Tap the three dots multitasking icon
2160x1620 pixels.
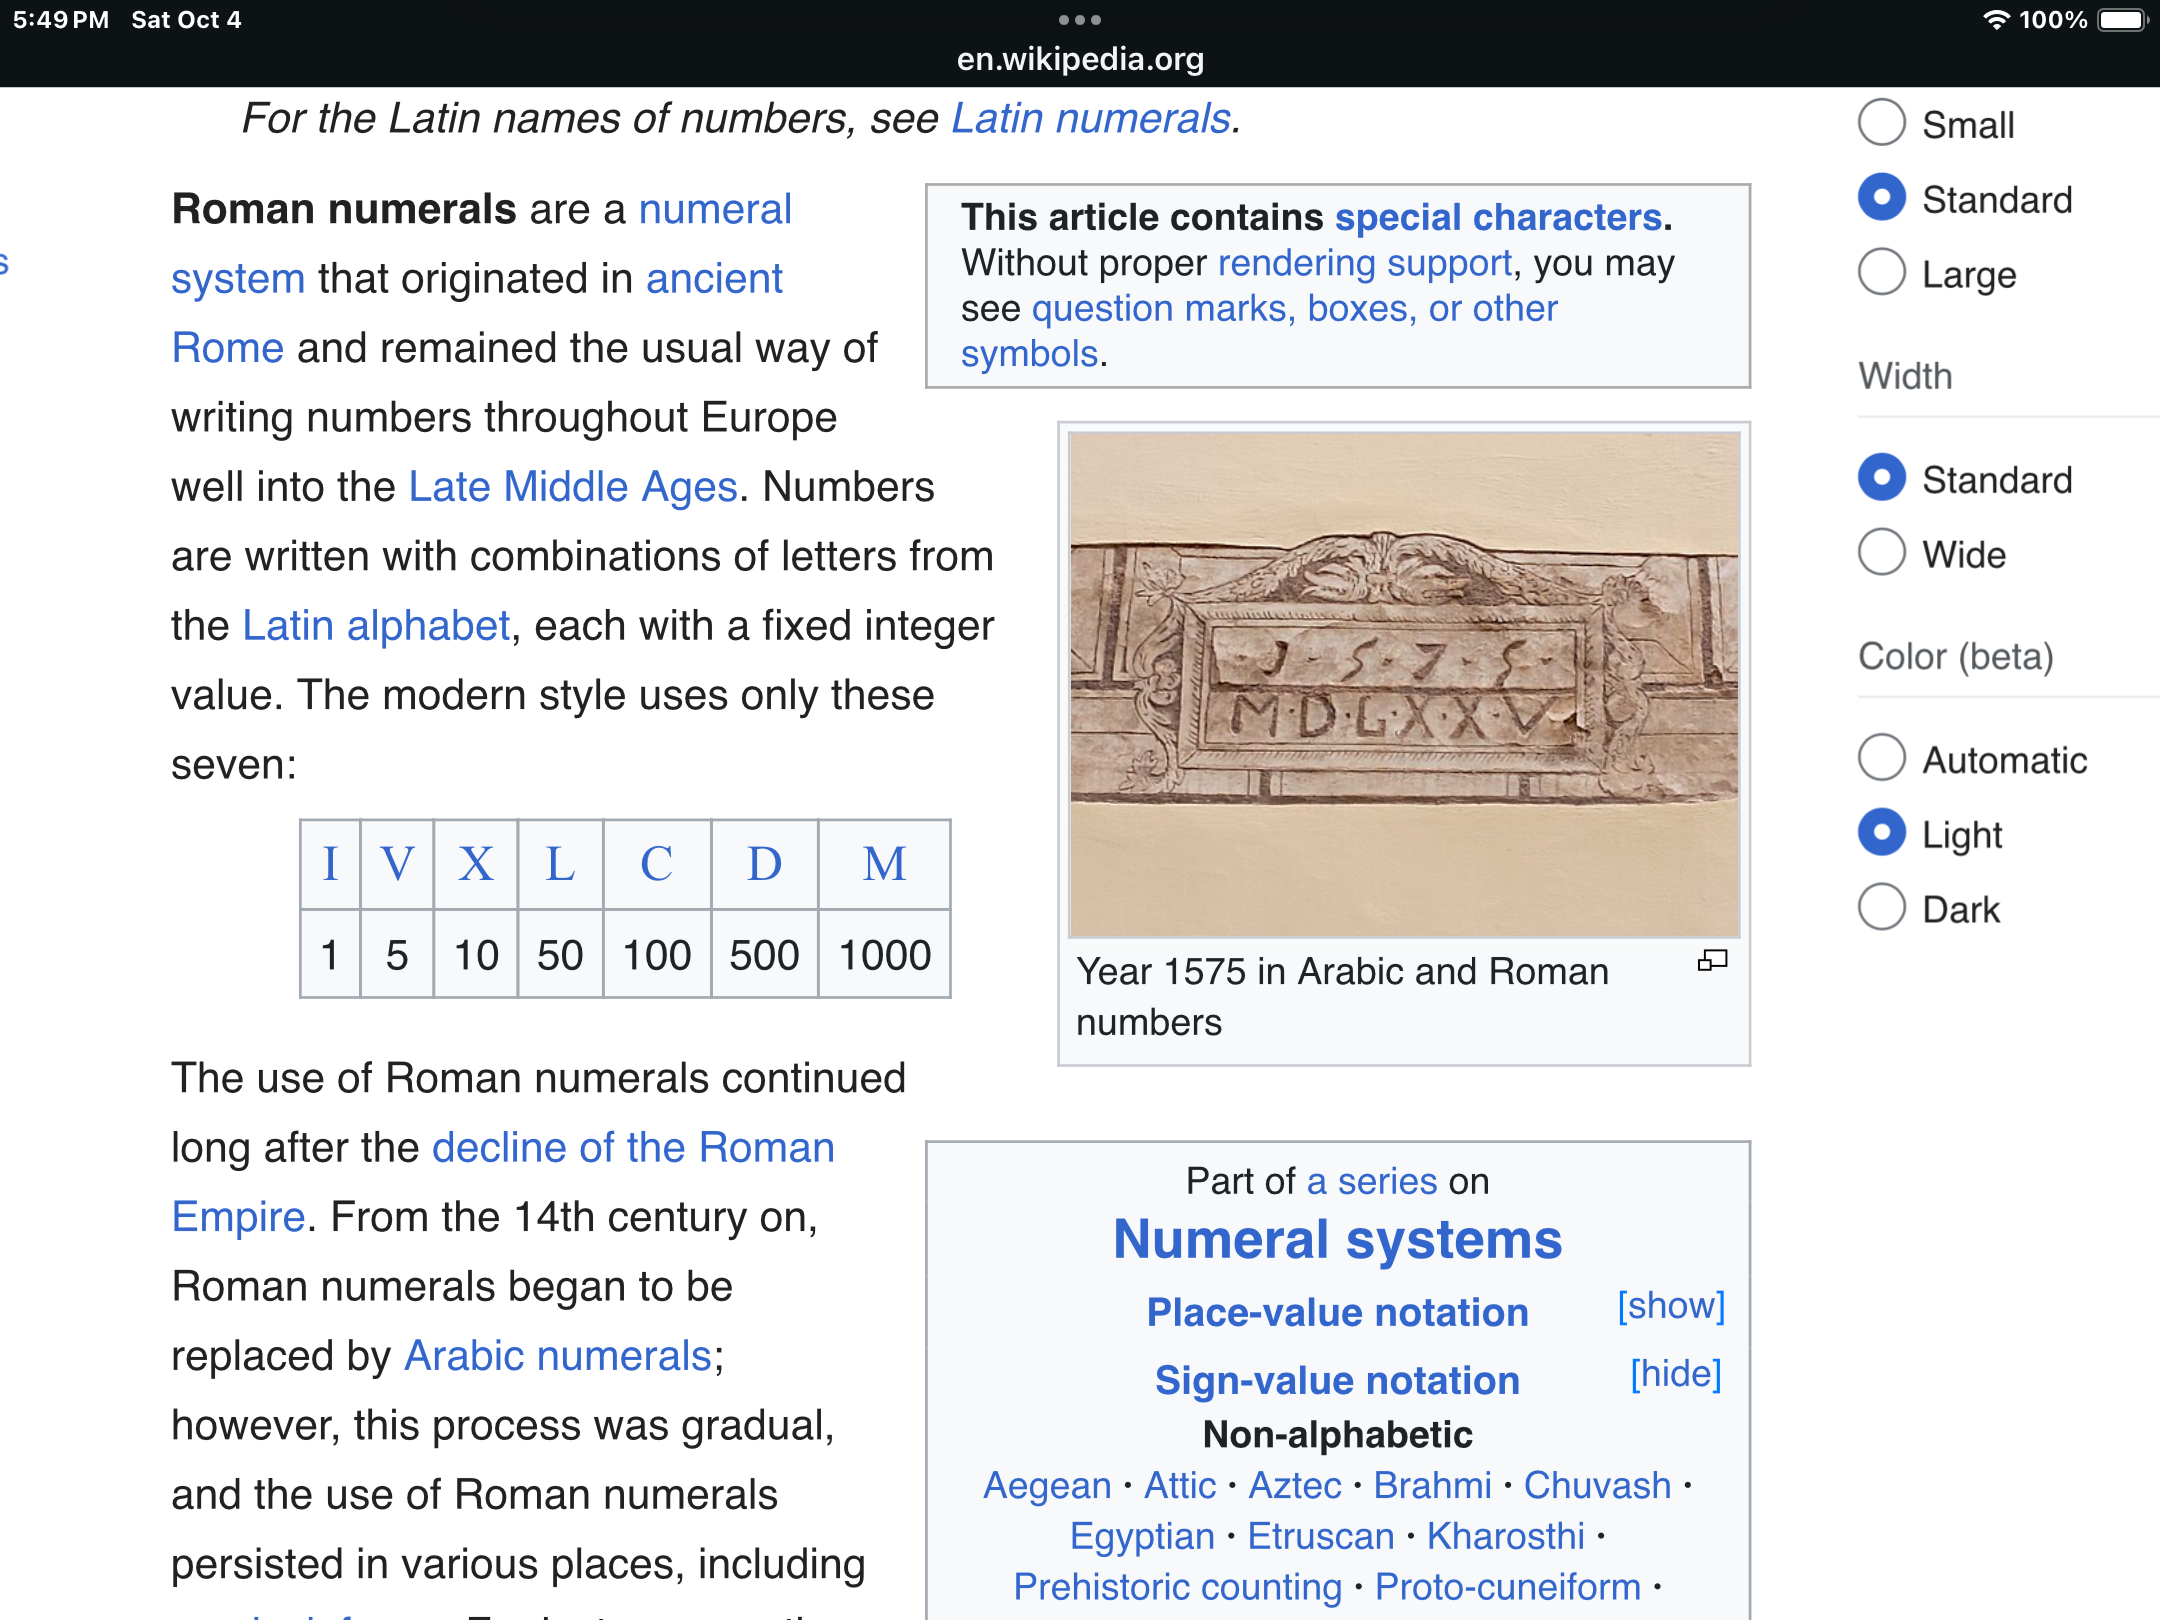[x=1079, y=20]
